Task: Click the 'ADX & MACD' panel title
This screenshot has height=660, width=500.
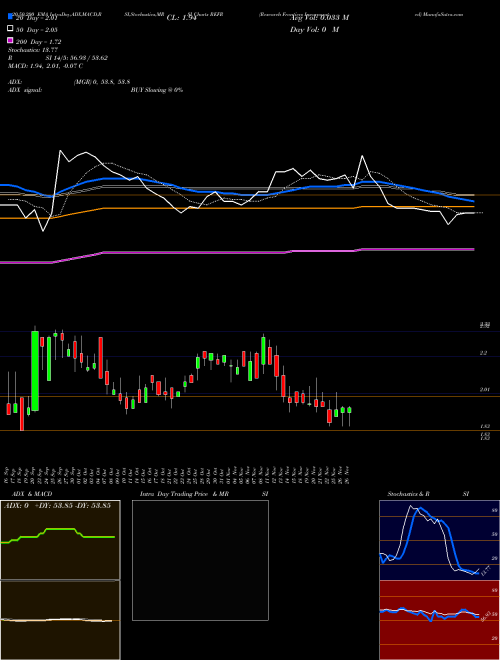Action: 32,494
